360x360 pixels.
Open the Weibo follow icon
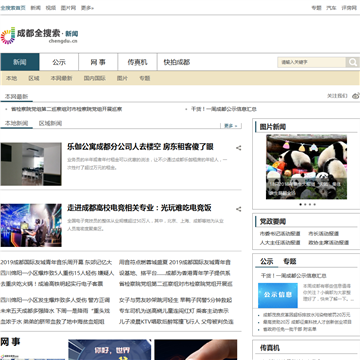pos(356,96)
